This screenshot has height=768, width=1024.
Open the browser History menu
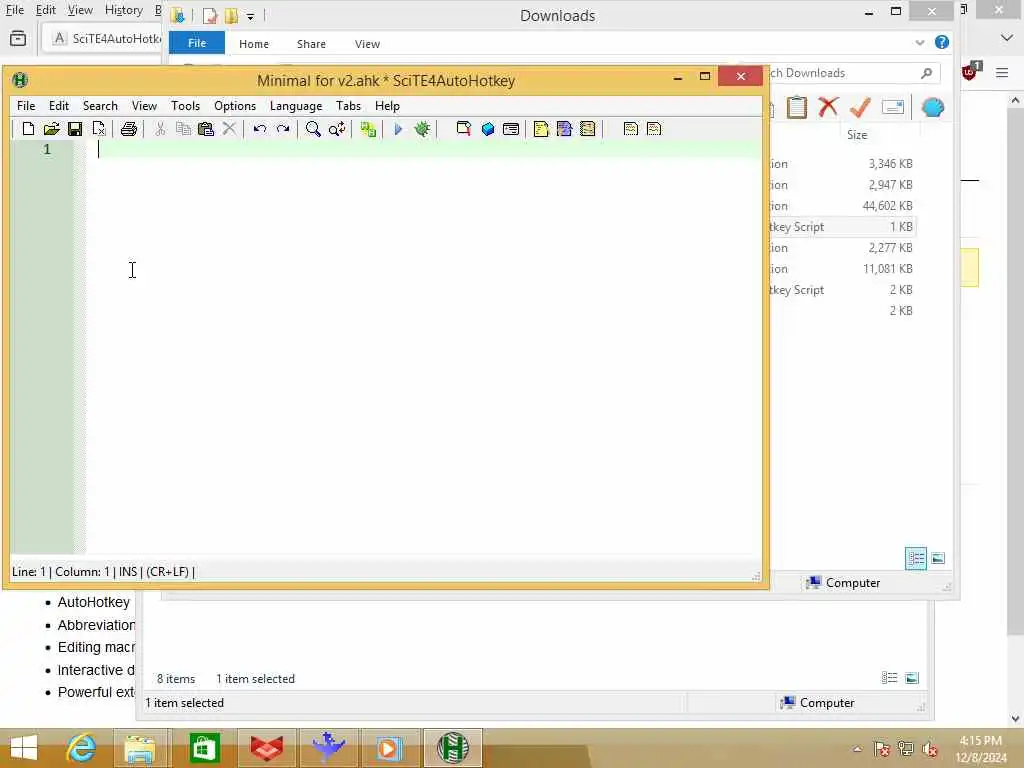click(x=123, y=10)
